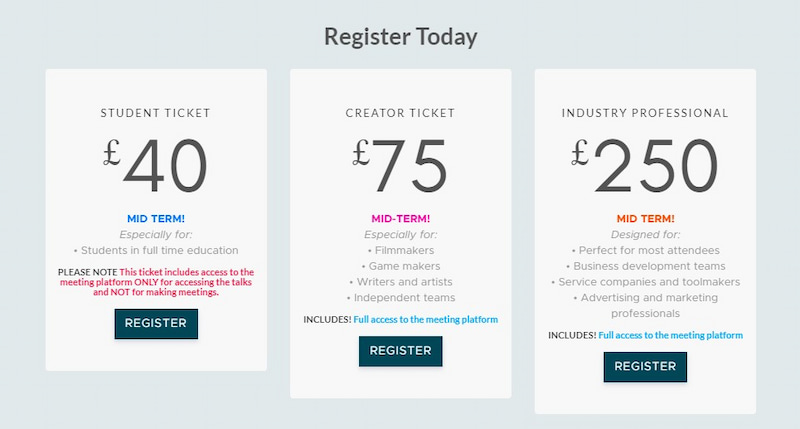This screenshot has height=429, width=800.
Task: Click blue MID TERM! label on student card
Action: point(156,218)
